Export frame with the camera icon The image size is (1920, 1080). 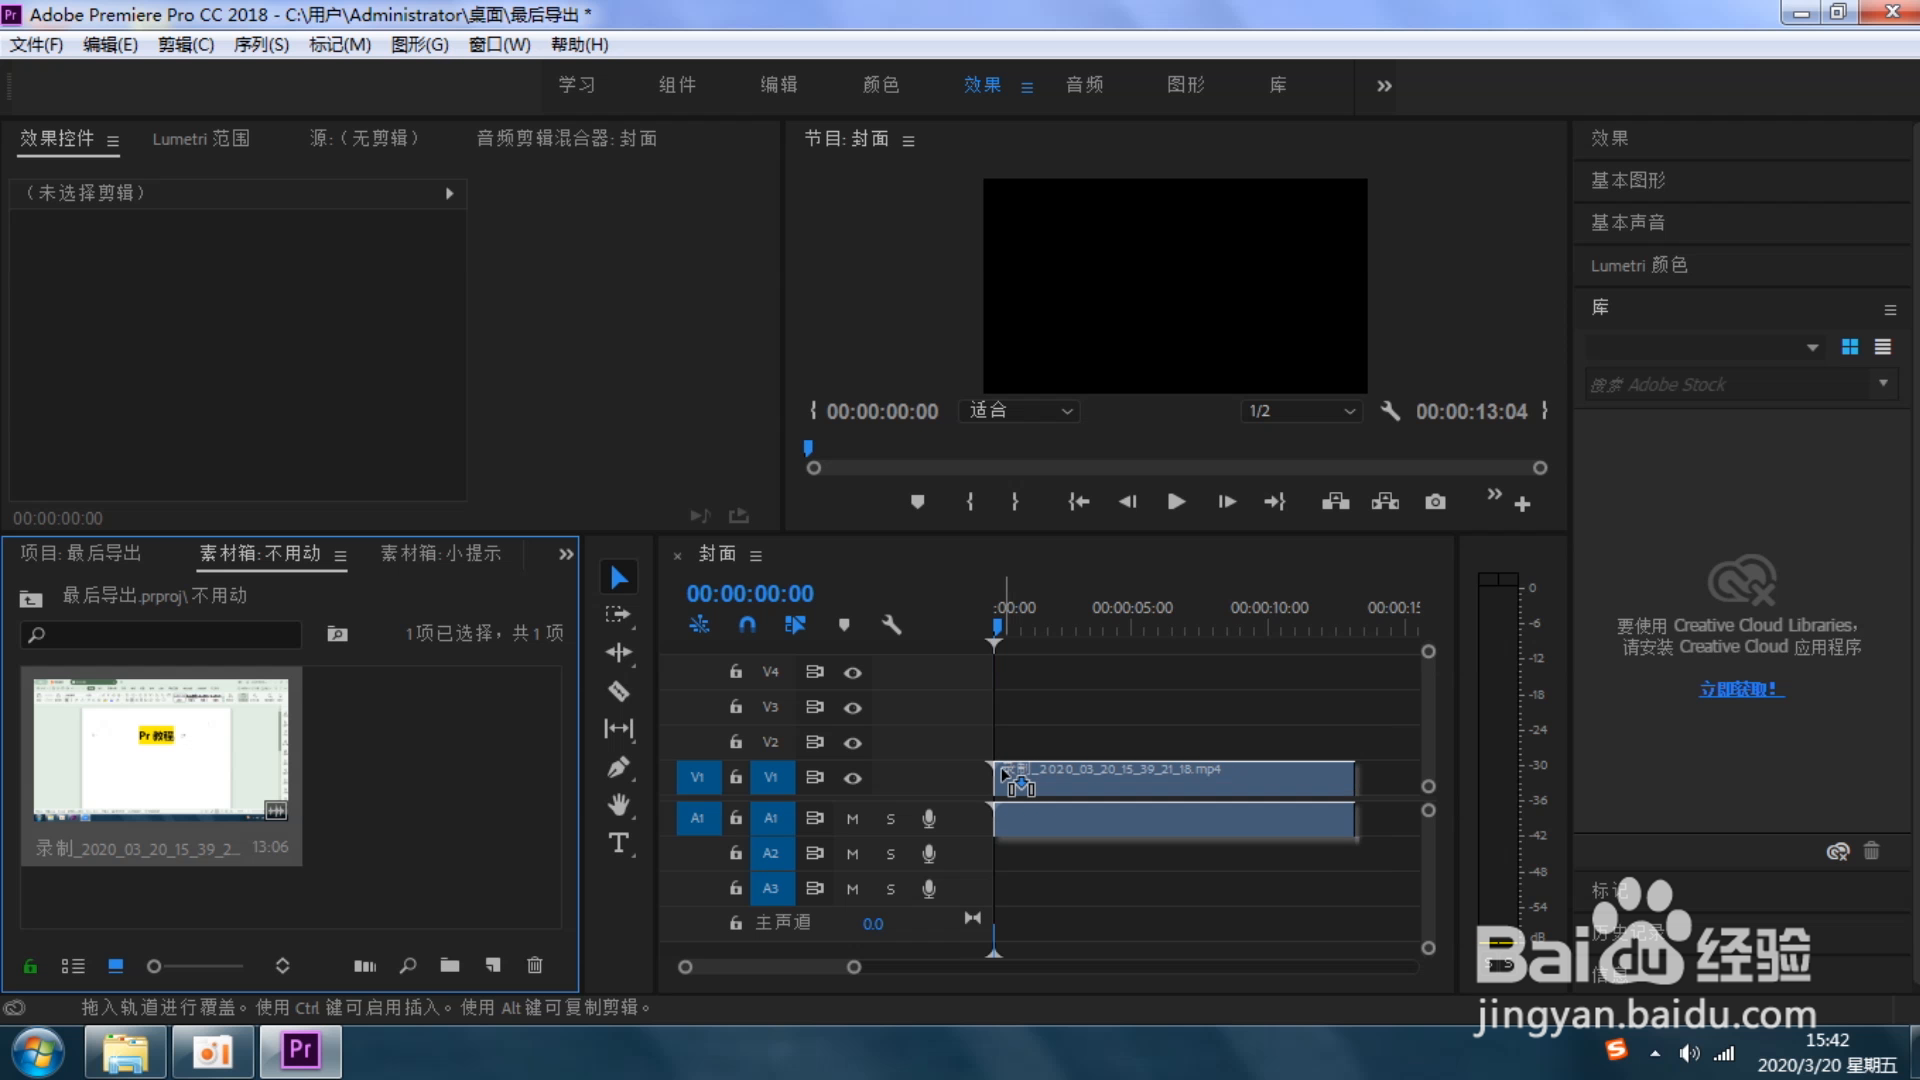pos(1435,502)
